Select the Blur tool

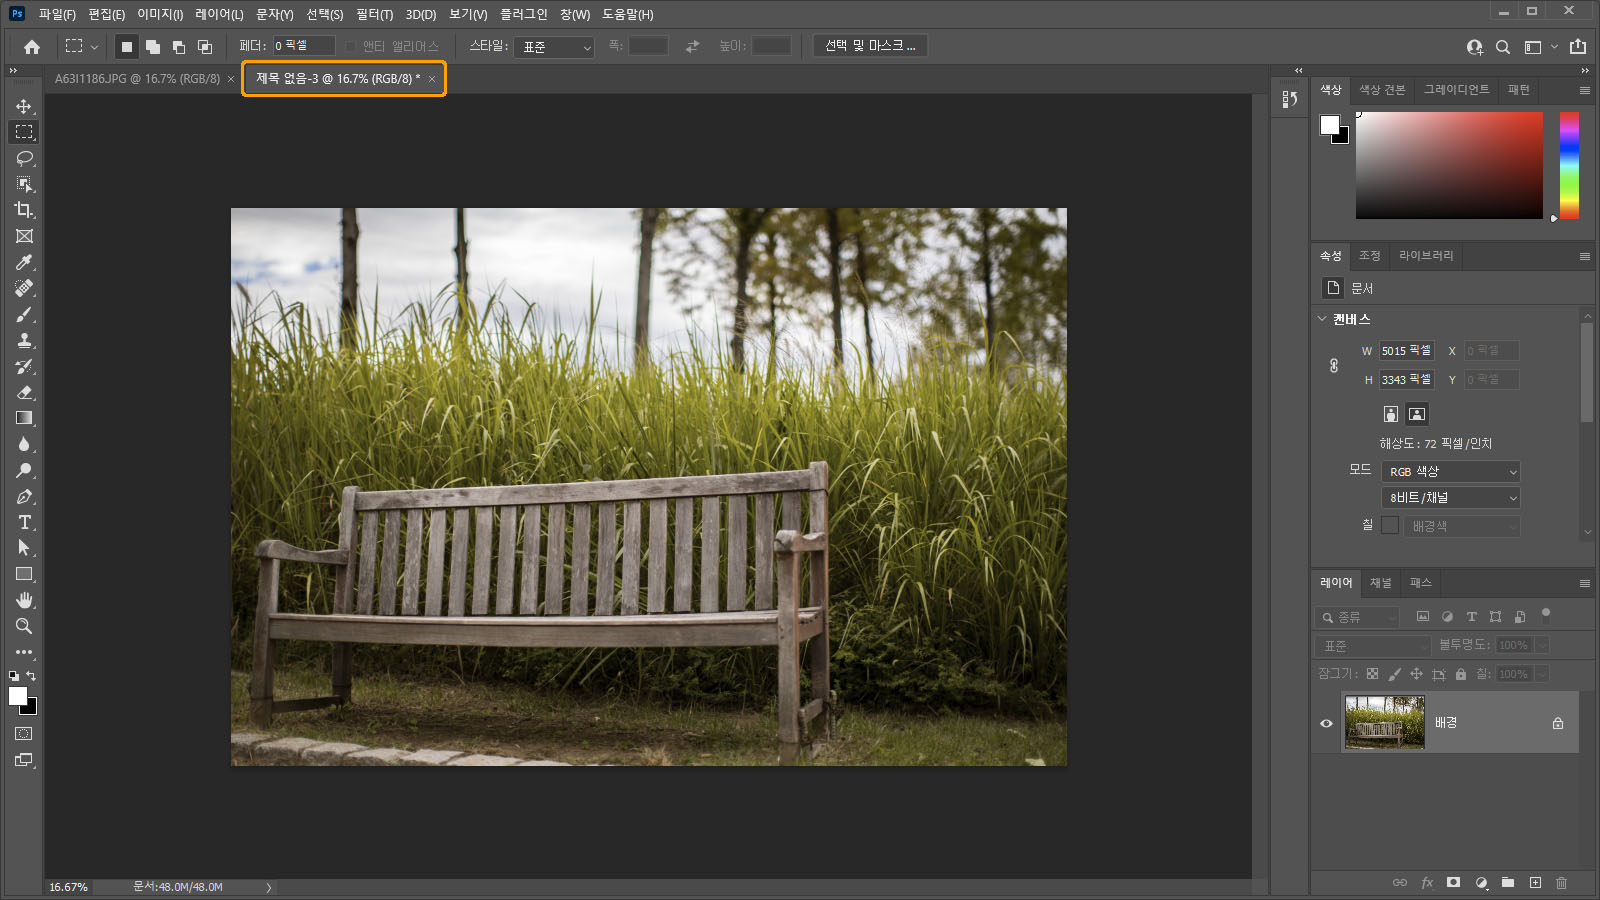pyautogui.click(x=24, y=444)
